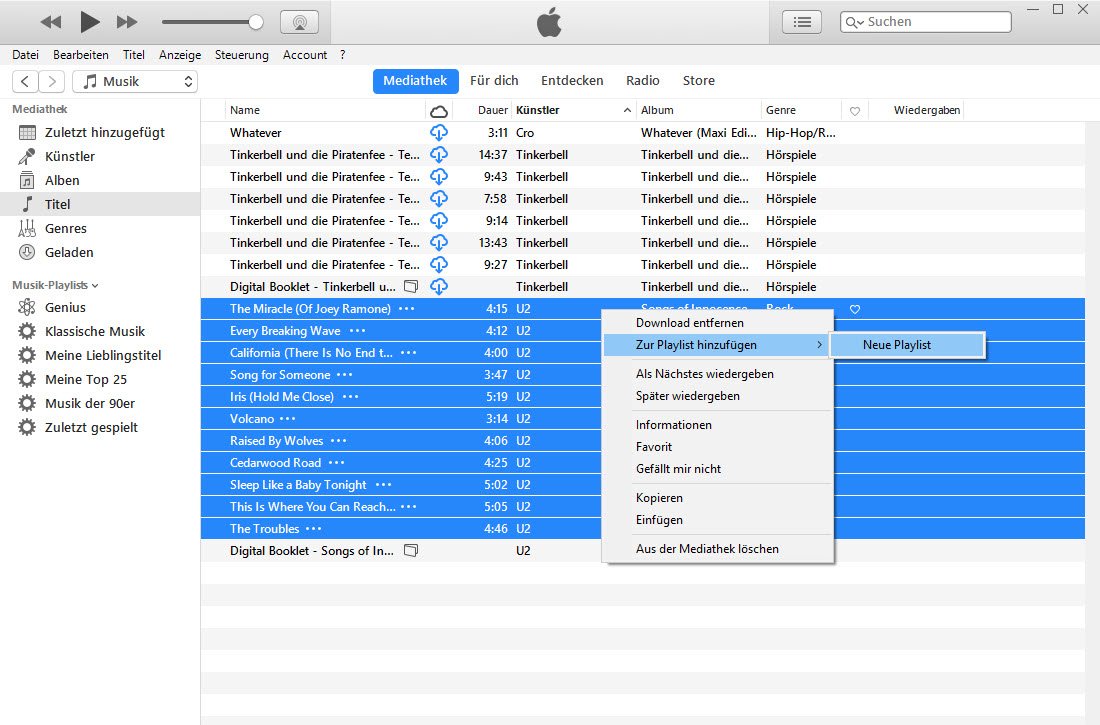Sort by the cloud status column header
This screenshot has height=725, width=1100.
click(439, 111)
